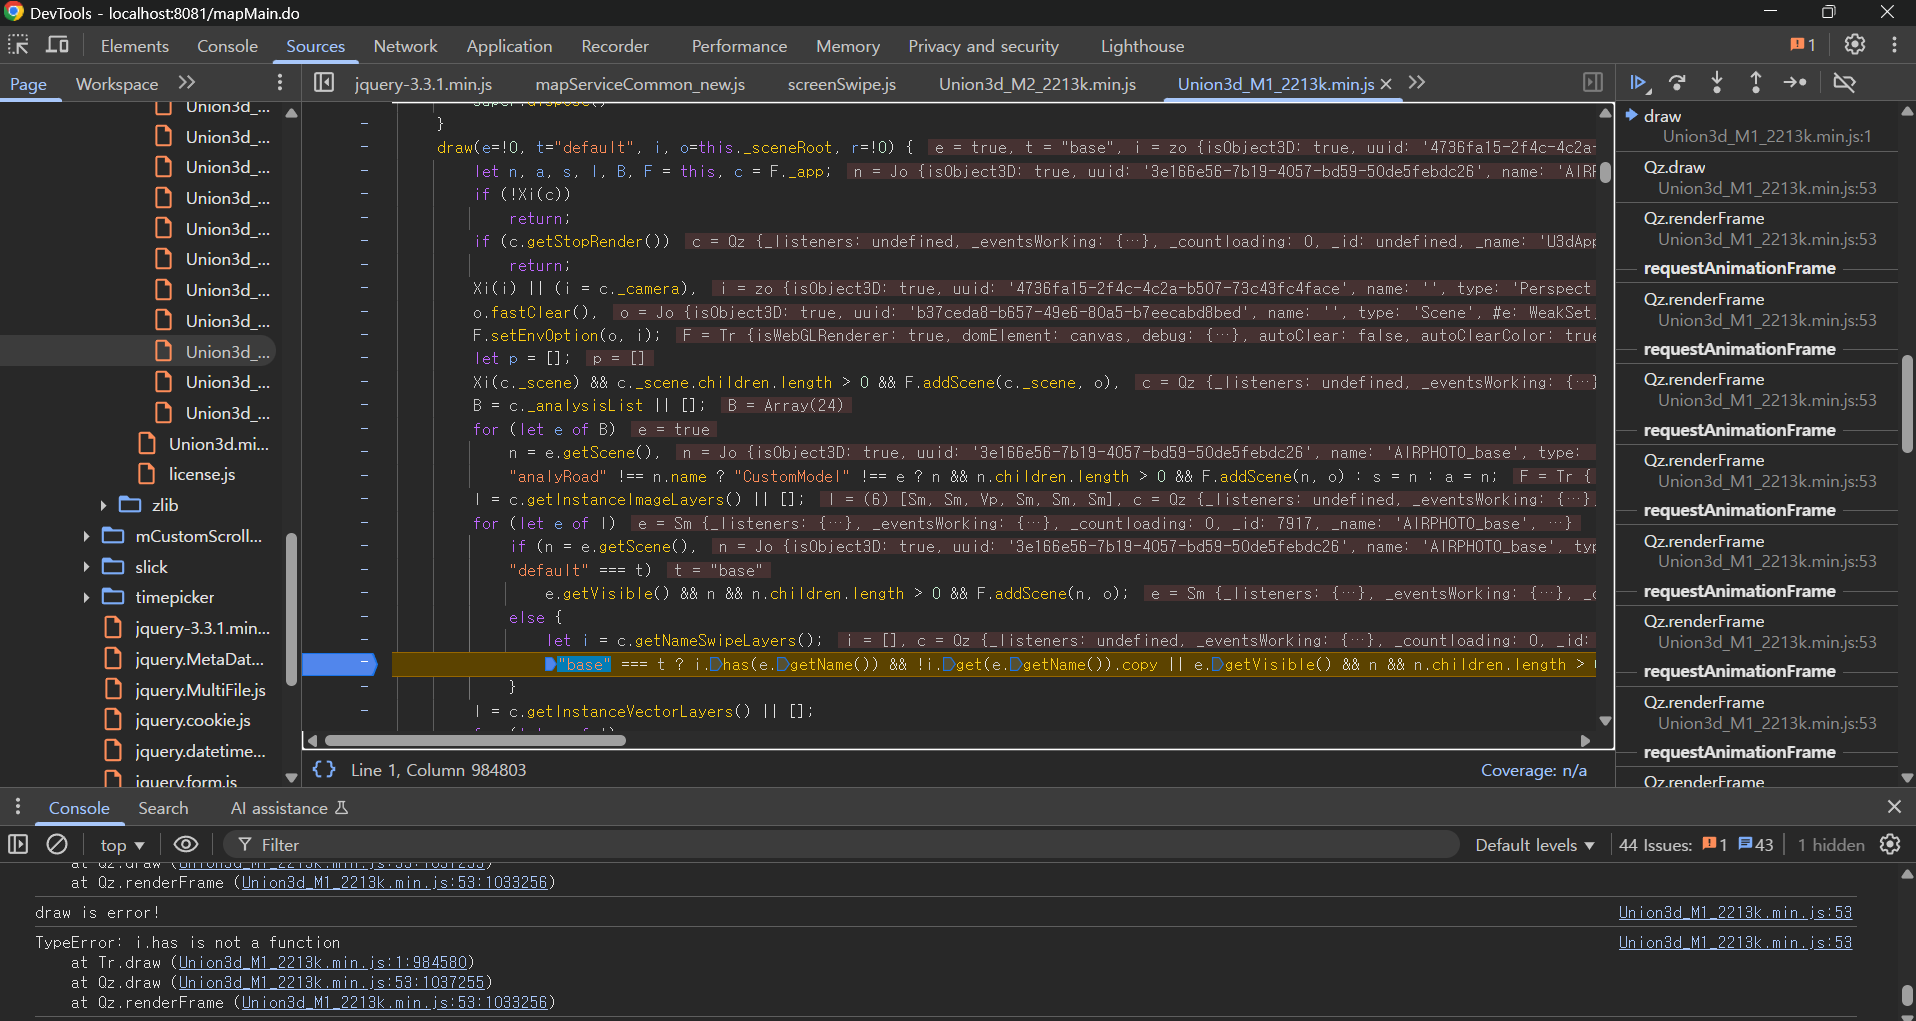
Task: Close the Union3d_M1_2213k.min.js tab
Action: [x=1386, y=84]
